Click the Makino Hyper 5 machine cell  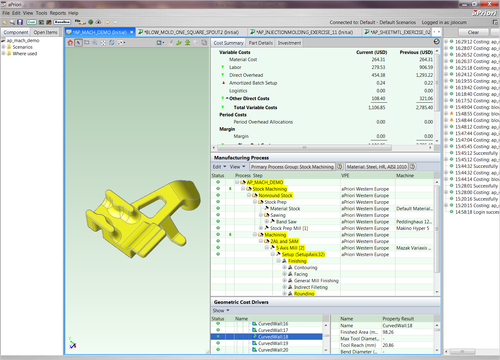(x=413, y=228)
